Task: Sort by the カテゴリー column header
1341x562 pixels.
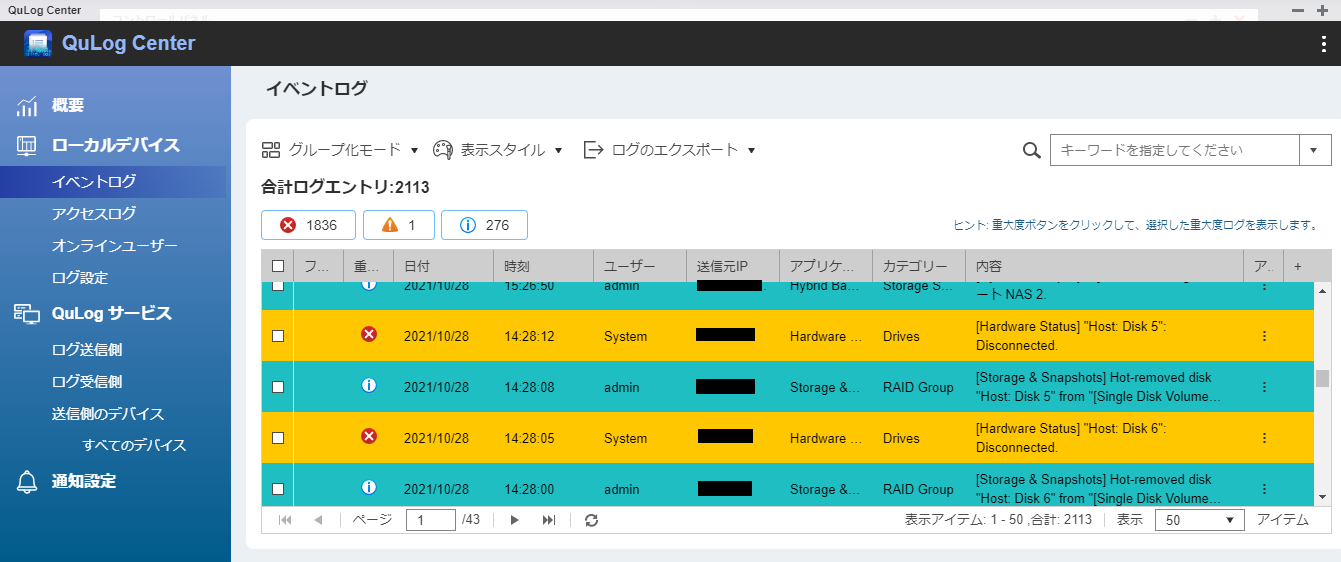Action: coord(918,267)
